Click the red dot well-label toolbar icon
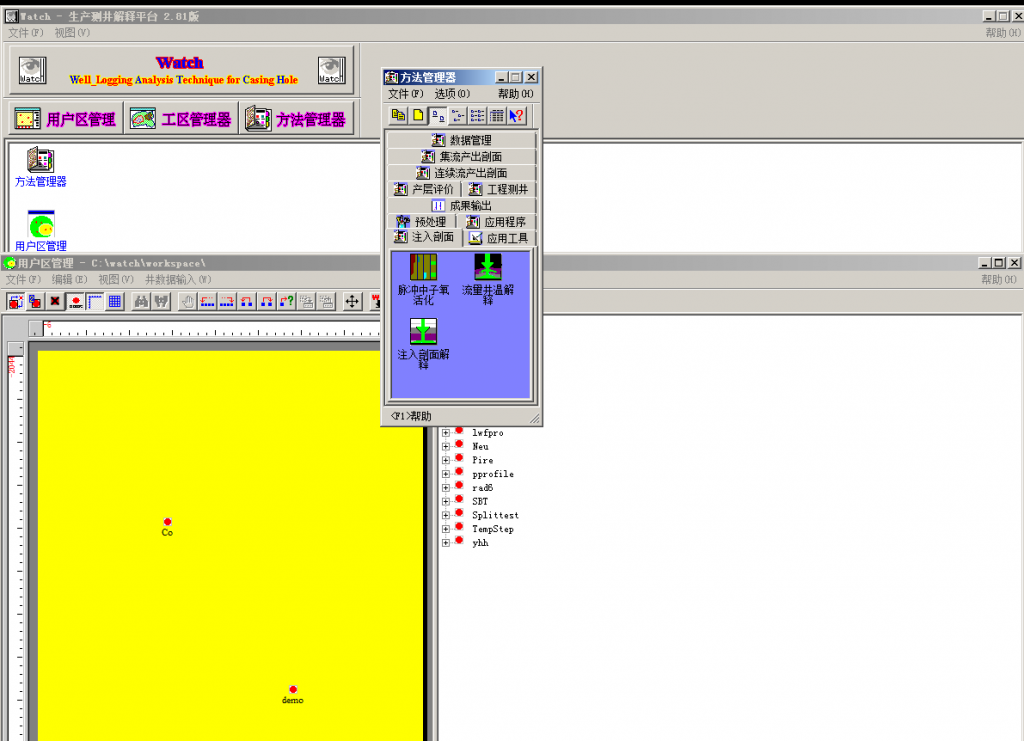Screen dimensions: 1024x741 pos(76,301)
